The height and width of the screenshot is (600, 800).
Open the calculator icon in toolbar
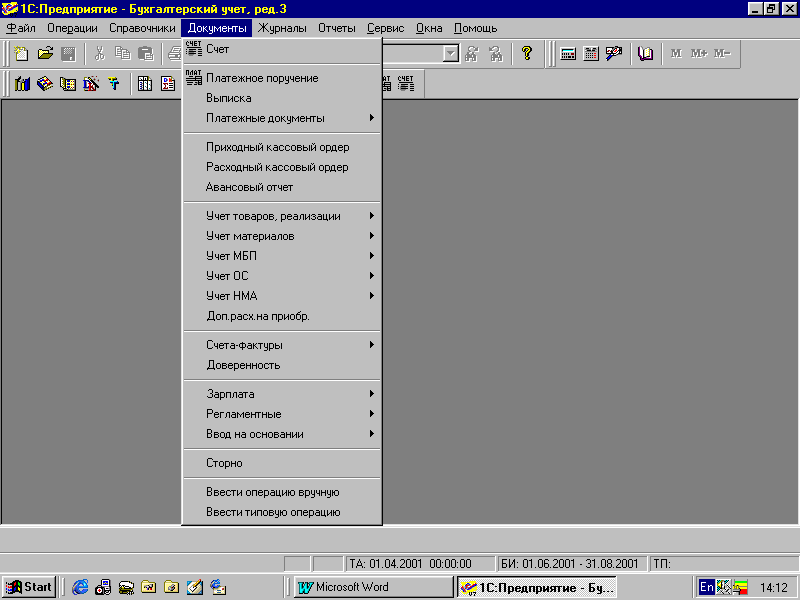tap(568, 54)
